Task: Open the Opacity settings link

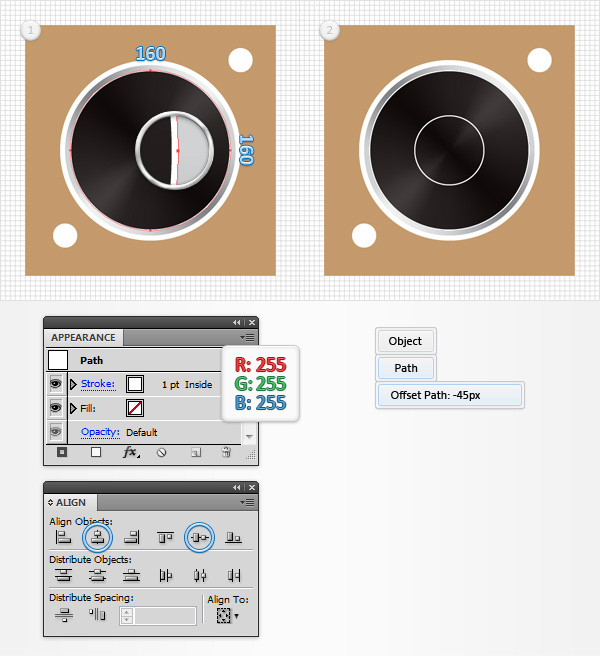Action: pos(100,432)
